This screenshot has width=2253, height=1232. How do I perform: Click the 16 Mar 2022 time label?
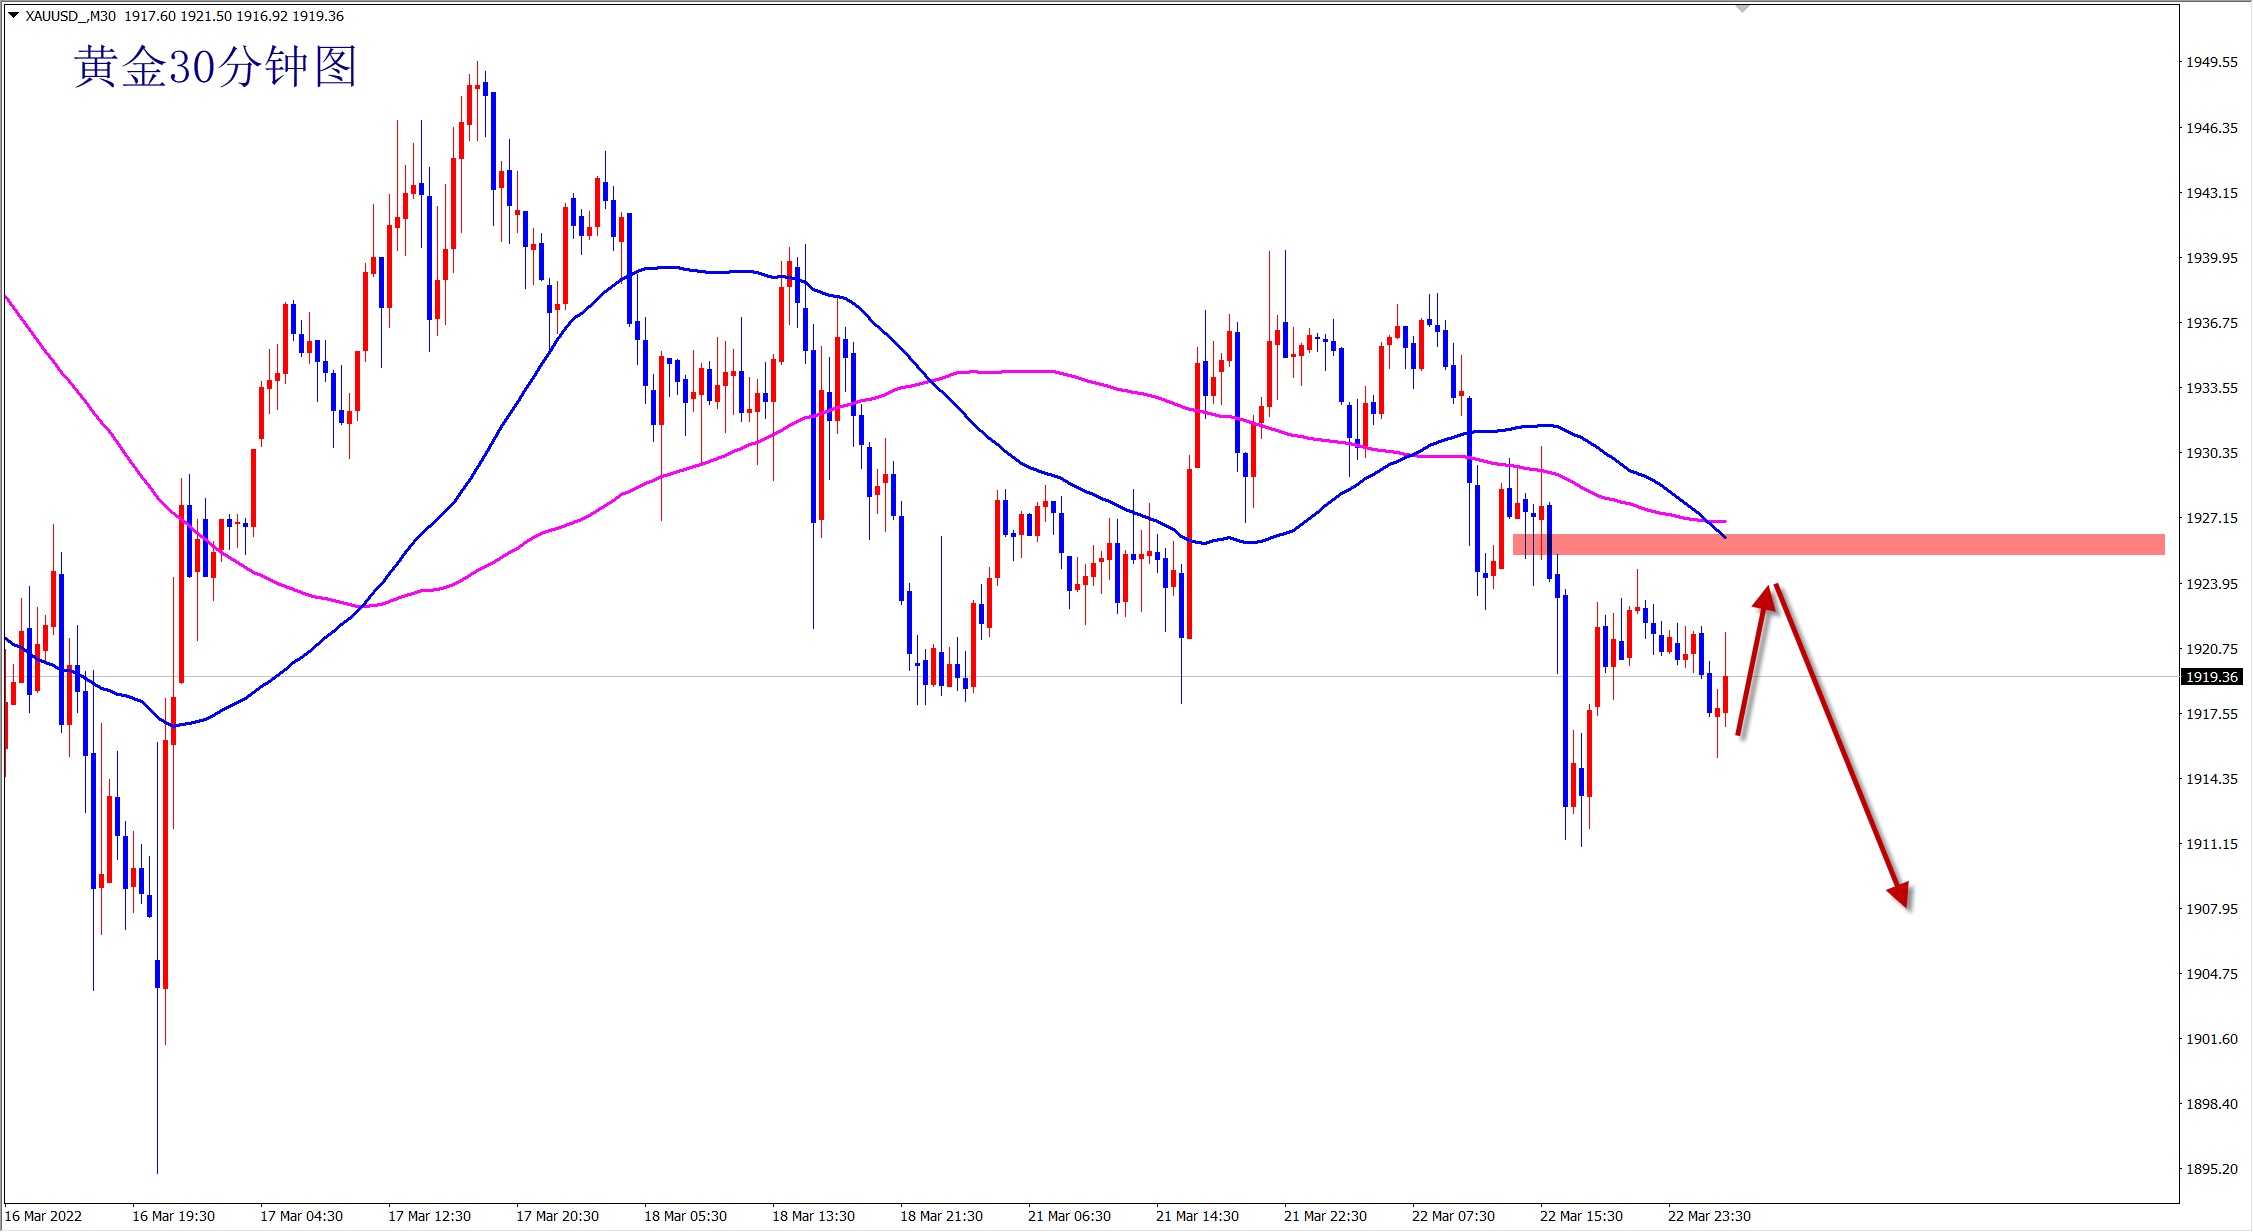(43, 1216)
